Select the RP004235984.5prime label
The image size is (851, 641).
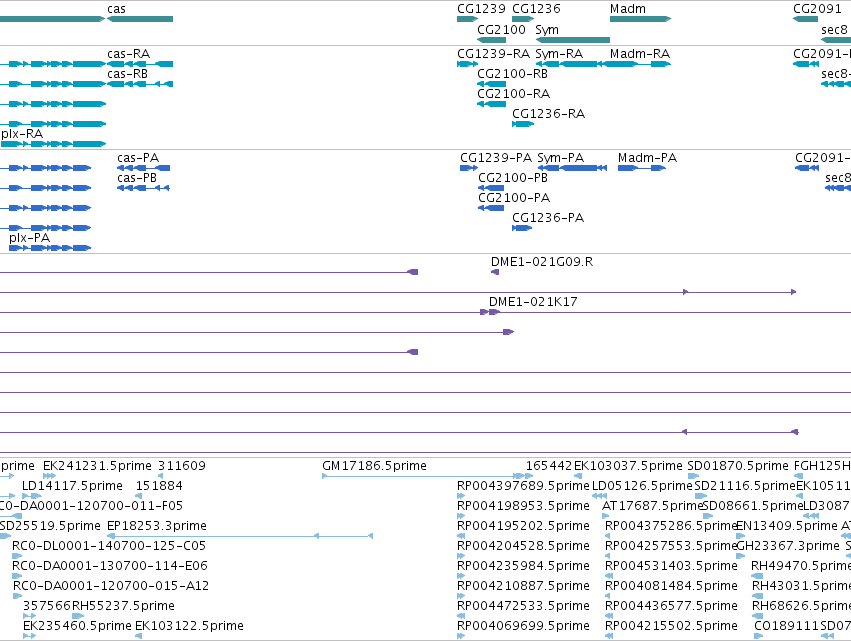(523, 566)
